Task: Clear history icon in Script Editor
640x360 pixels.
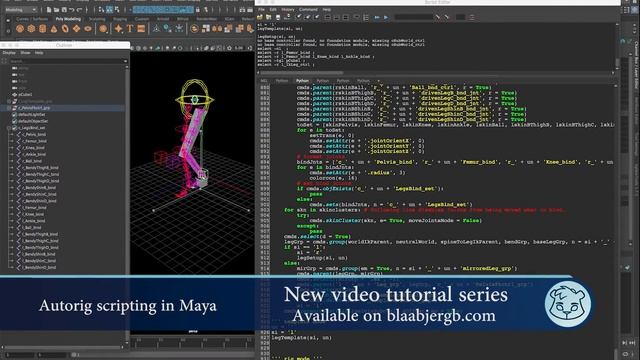Action: (298, 17)
